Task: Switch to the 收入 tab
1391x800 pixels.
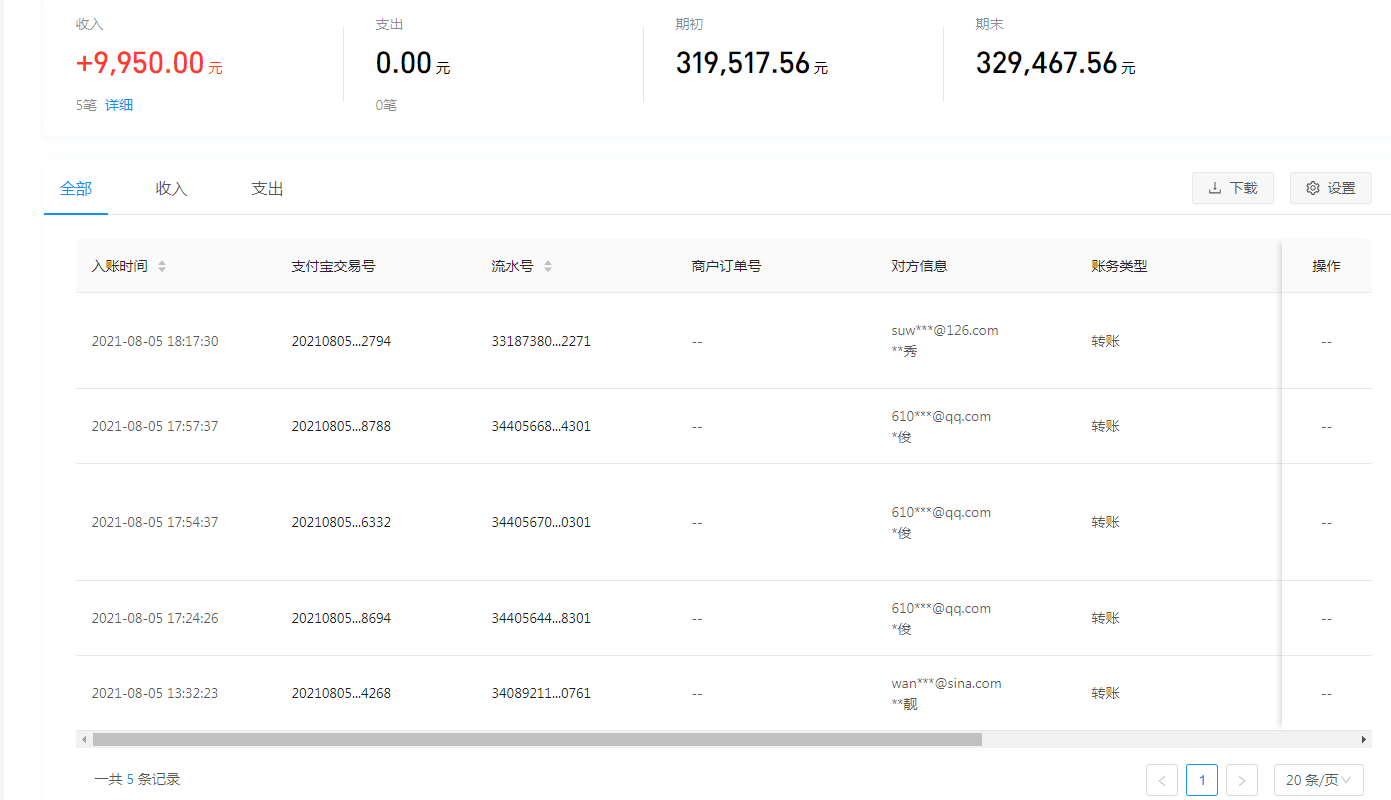Action: click(x=170, y=188)
